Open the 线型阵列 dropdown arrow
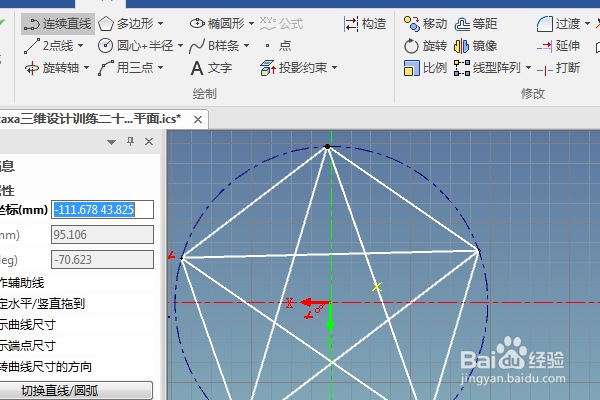 (528, 68)
